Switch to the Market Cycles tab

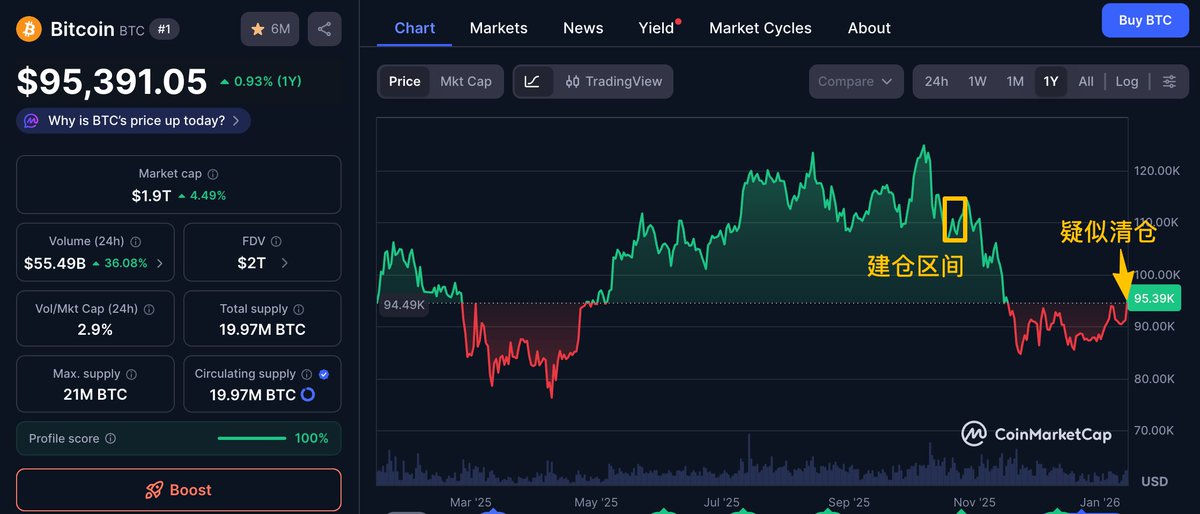760,28
